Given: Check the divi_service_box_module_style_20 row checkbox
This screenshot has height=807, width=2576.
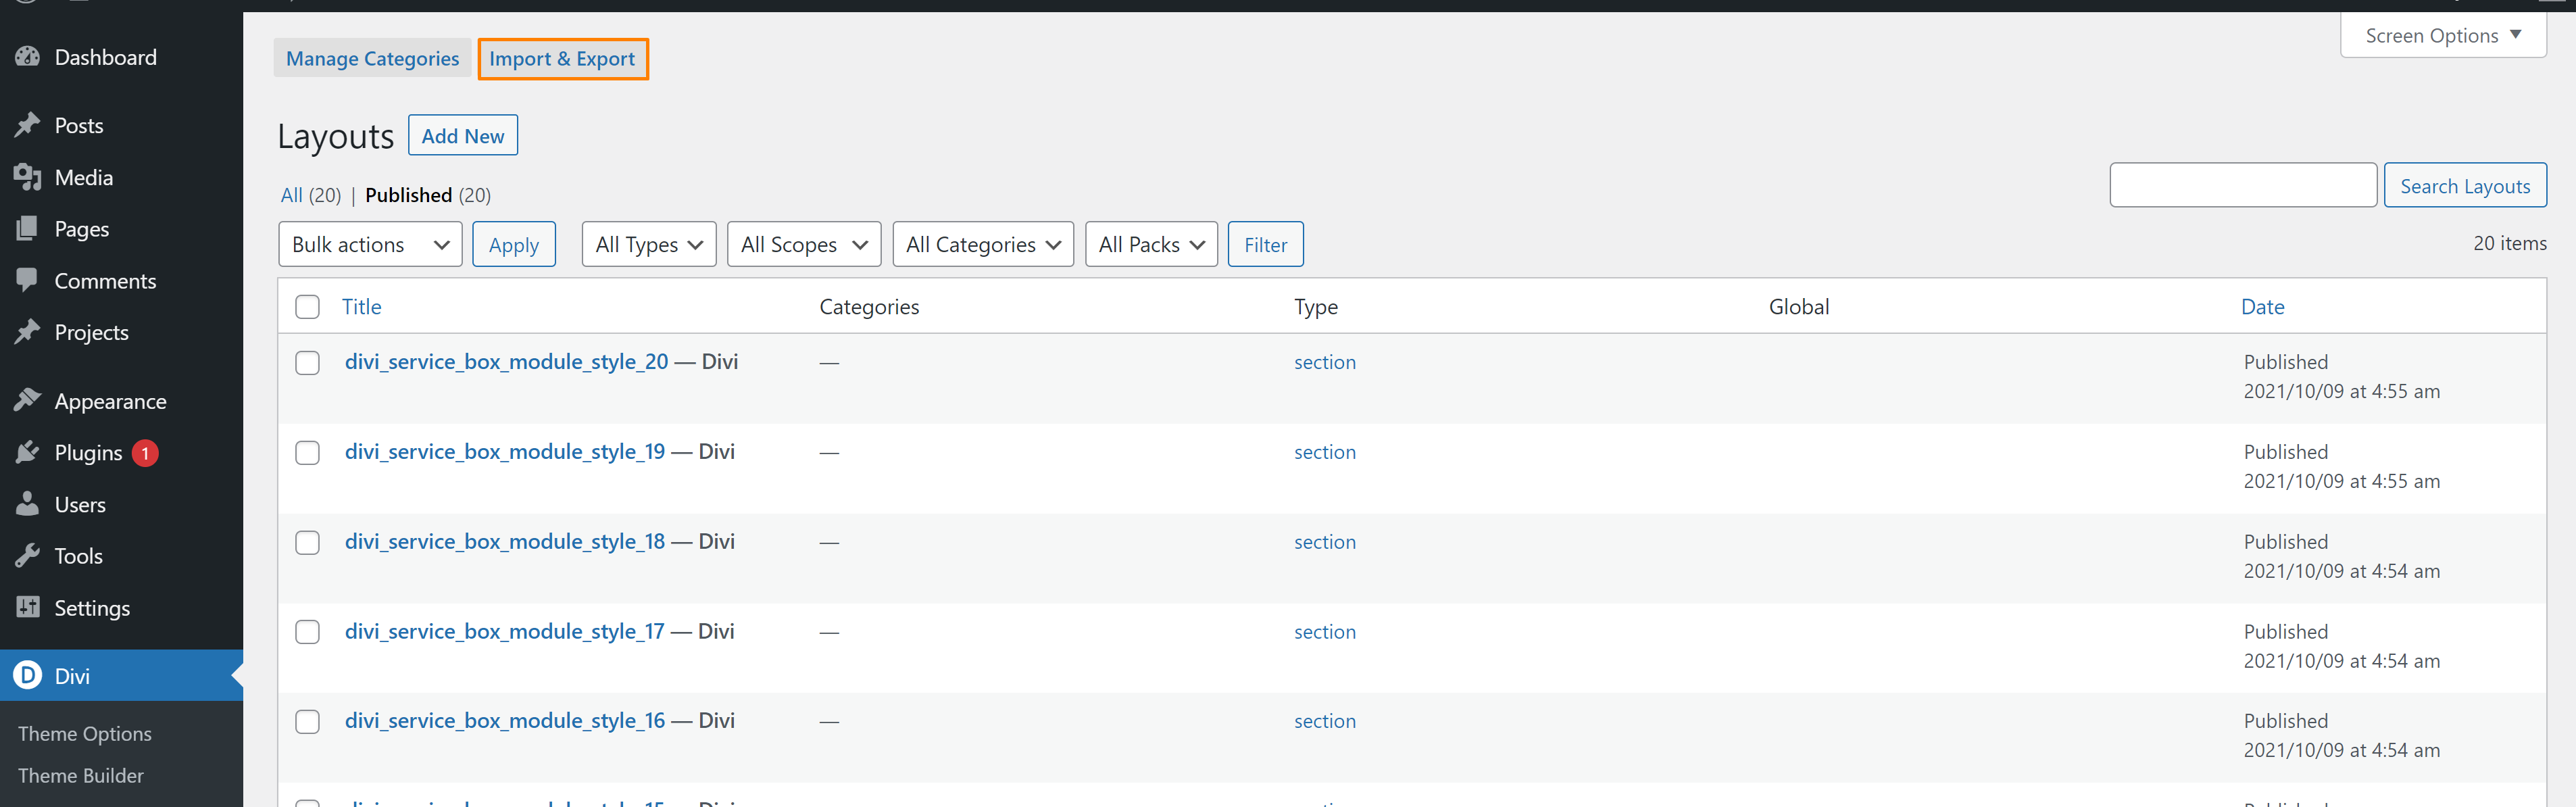Looking at the screenshot, I should click(x=307, y=362).
